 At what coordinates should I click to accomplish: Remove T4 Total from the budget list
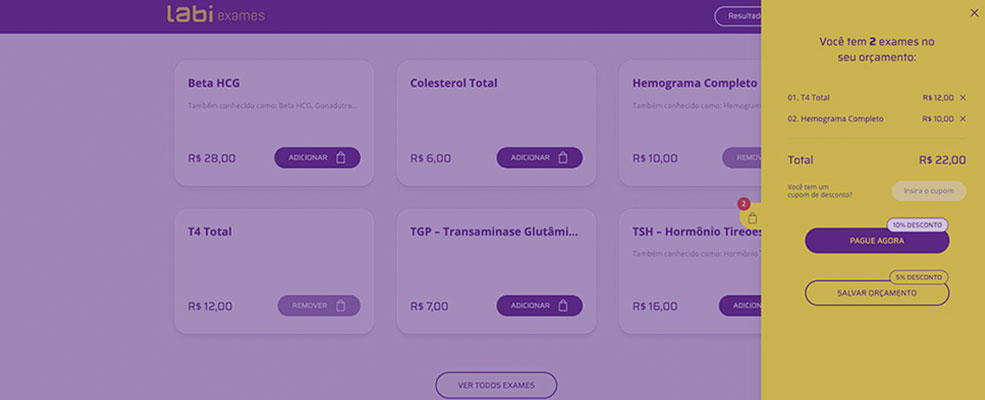(x=963, y=97)
